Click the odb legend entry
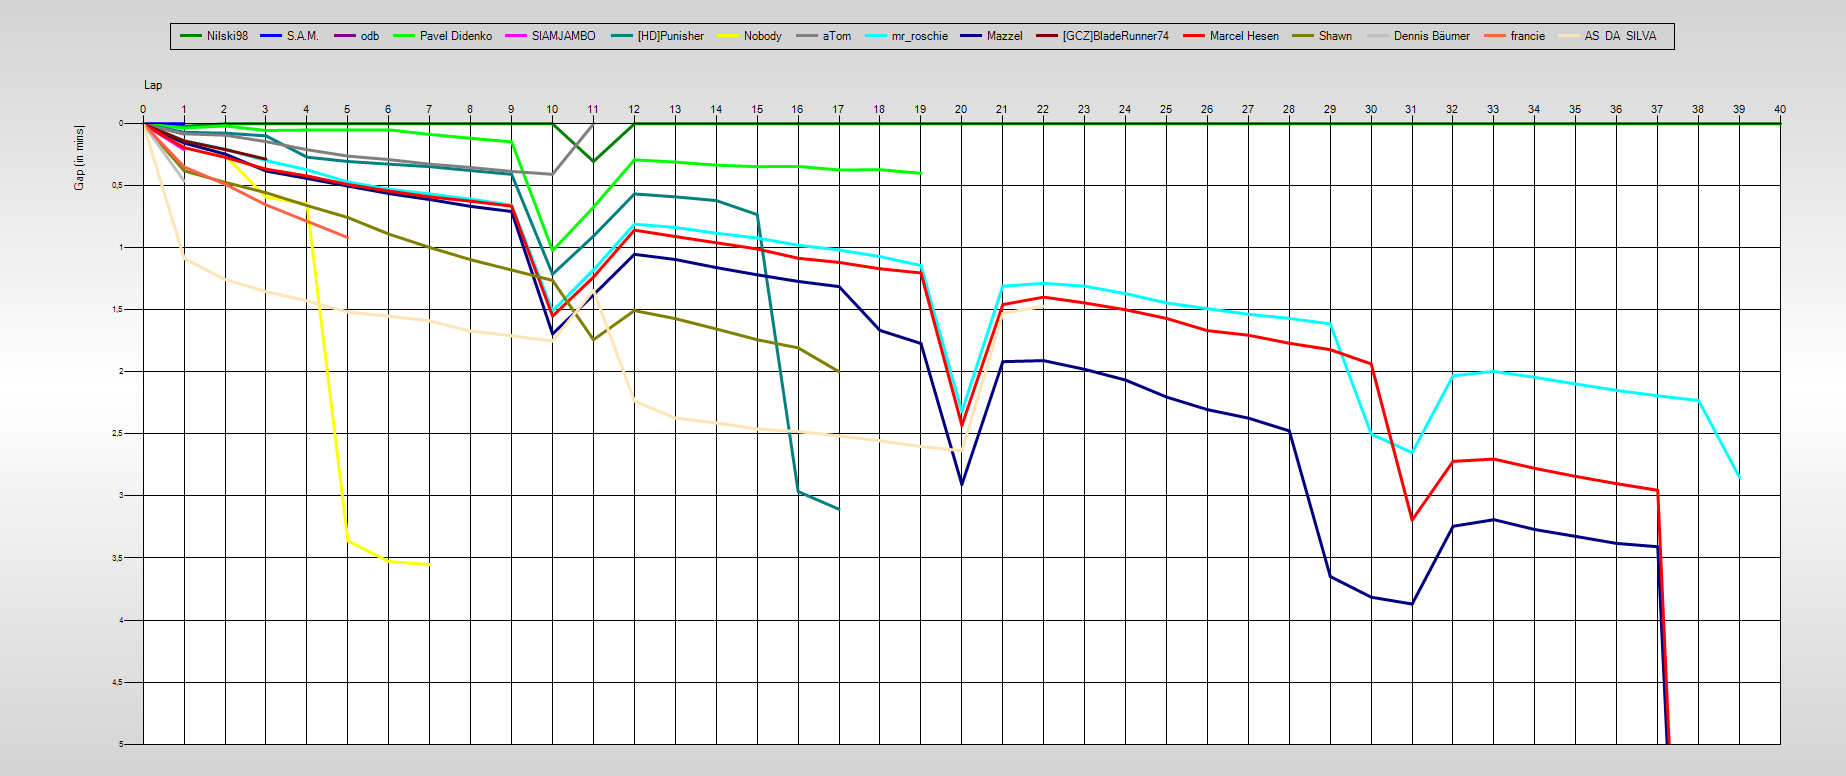The height and width of the screenshot is (776, 1846). tap(369, 36)
